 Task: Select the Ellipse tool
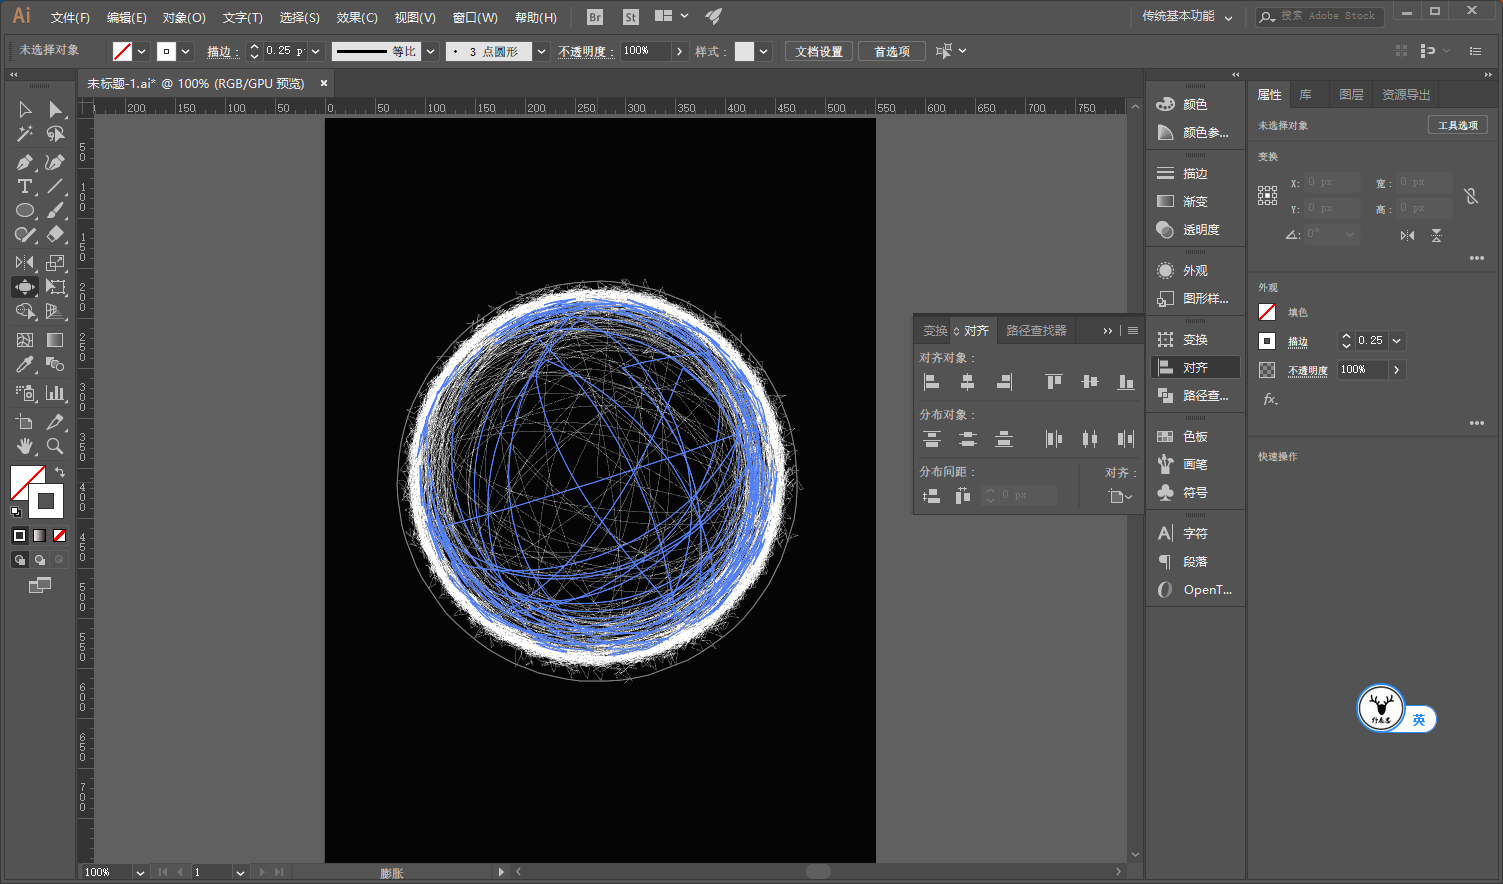tap(25, 210)
